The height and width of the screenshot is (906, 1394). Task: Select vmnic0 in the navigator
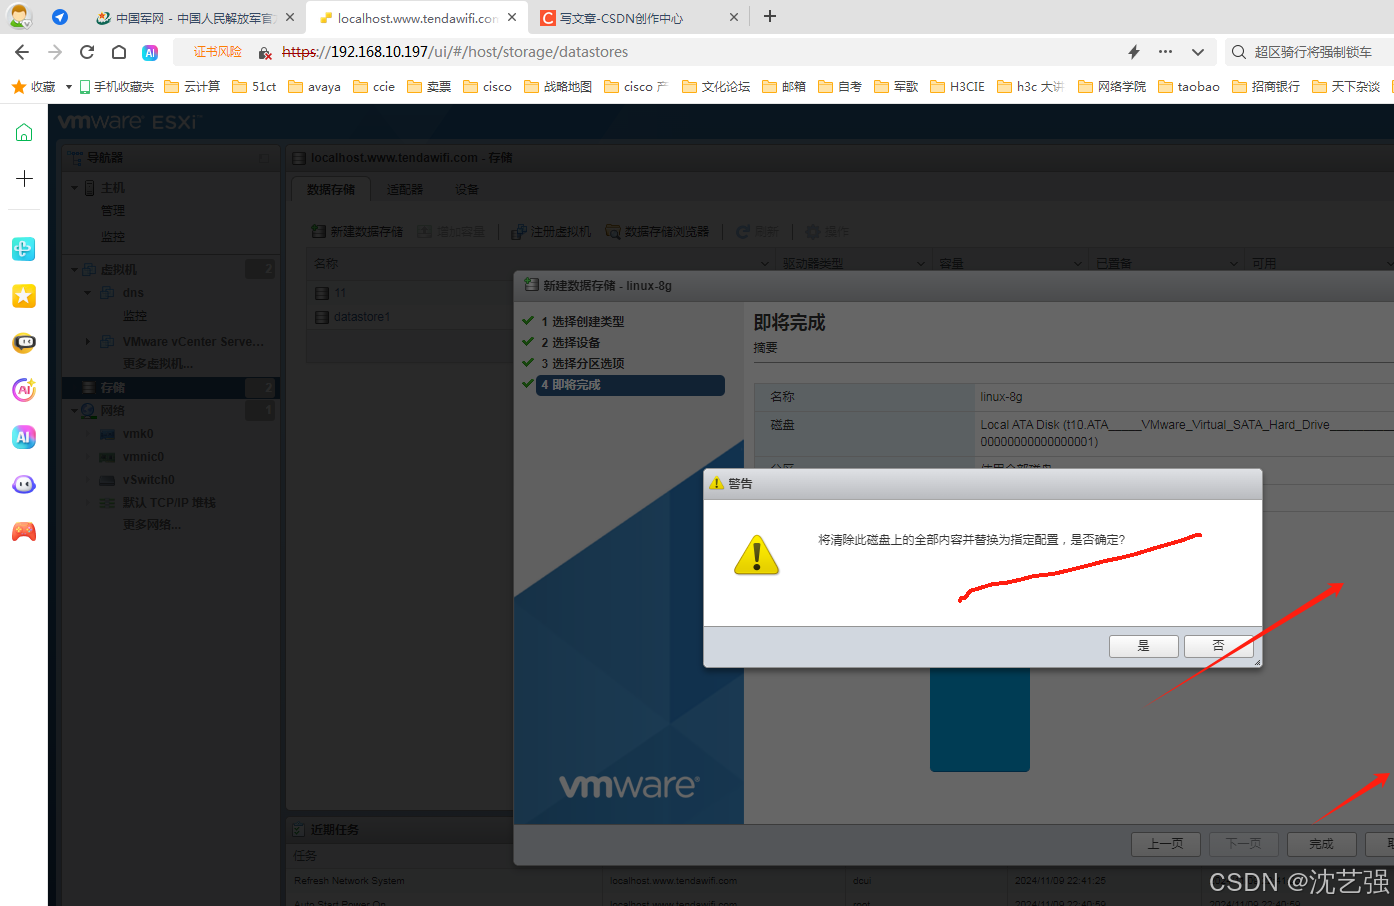143,457
